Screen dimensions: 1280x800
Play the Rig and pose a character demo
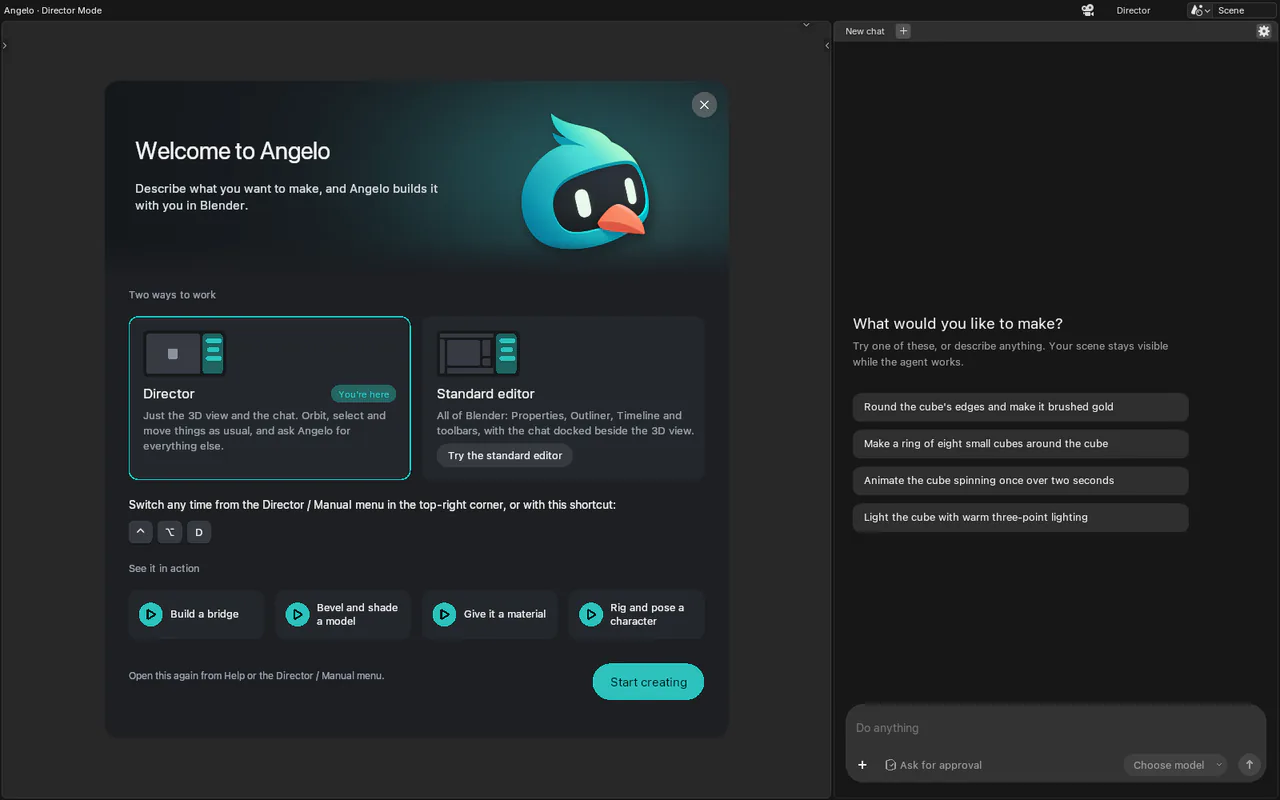(637, 614)
